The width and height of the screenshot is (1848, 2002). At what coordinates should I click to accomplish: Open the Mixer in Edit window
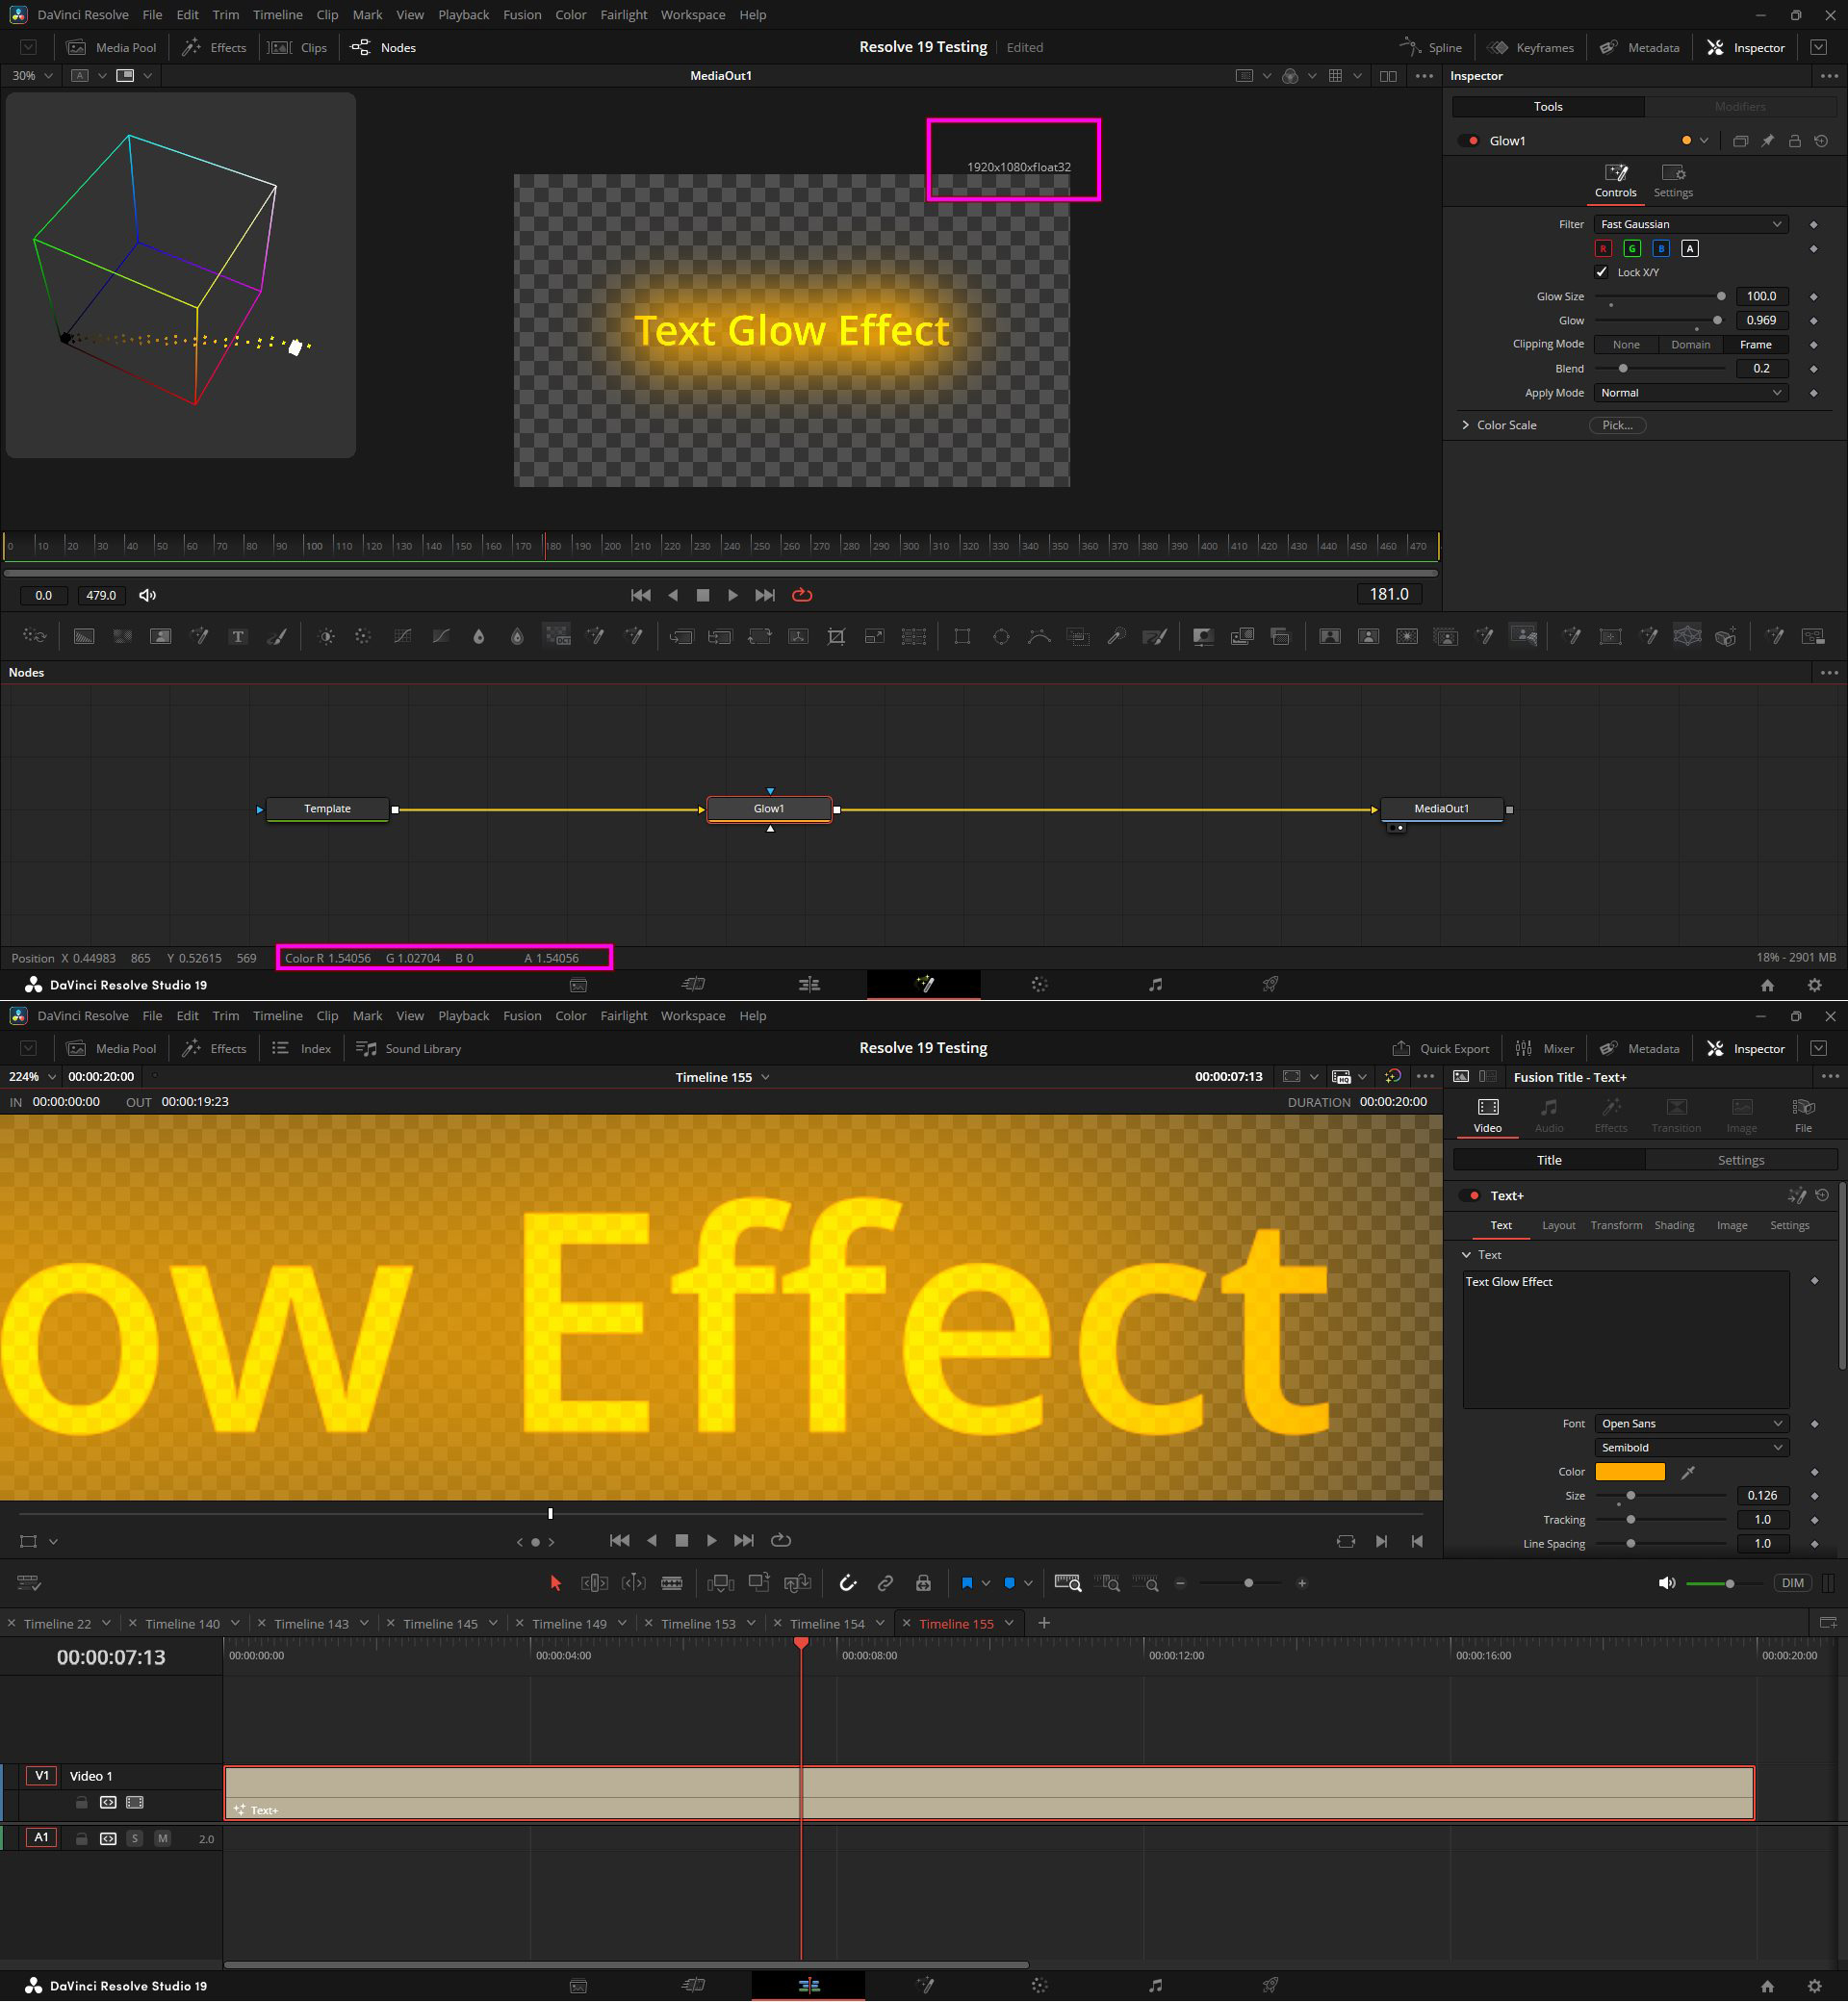(1545, 1048)
